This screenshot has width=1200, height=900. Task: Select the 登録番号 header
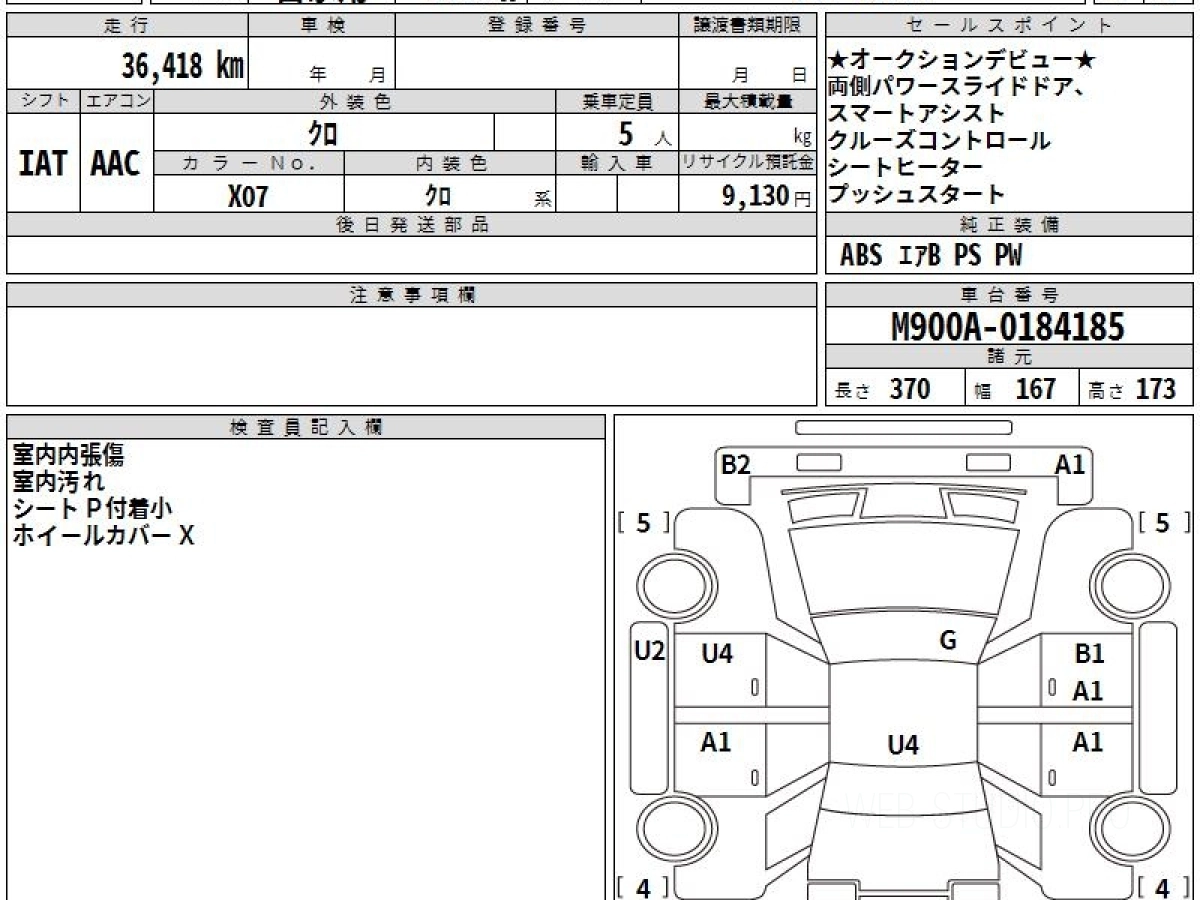click(537, 26)
